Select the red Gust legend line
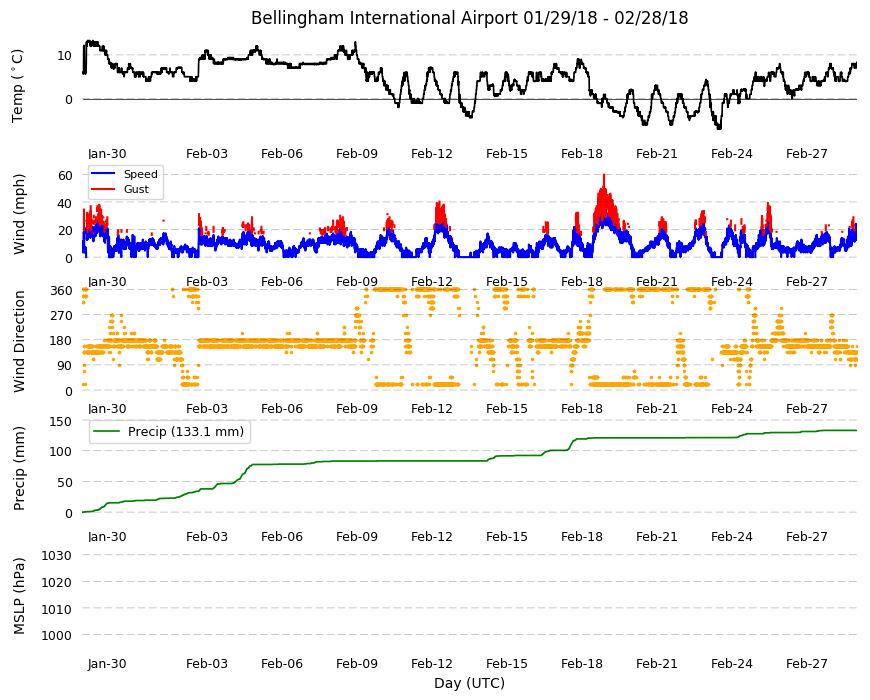This screenshot has width=870, height=700. click(x=102, y=189)
